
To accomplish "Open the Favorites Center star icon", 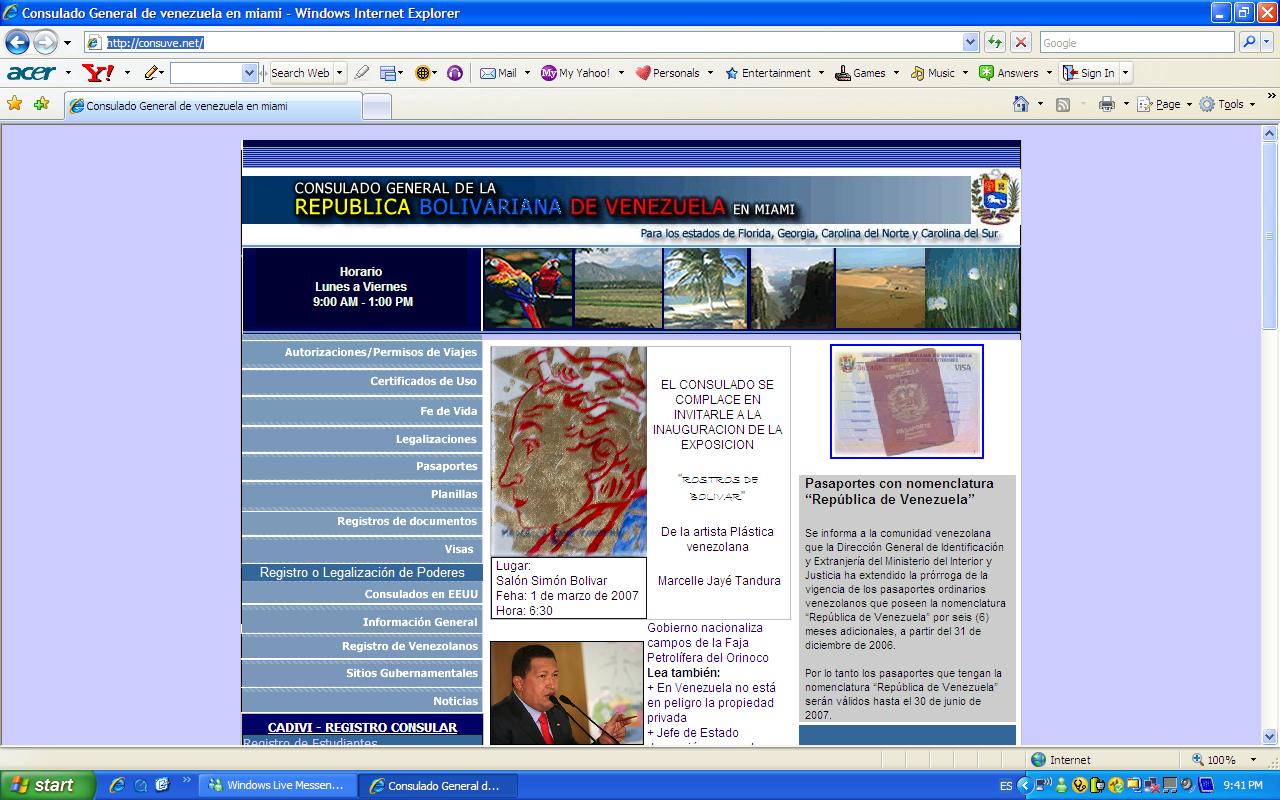I will pos(15,104).
